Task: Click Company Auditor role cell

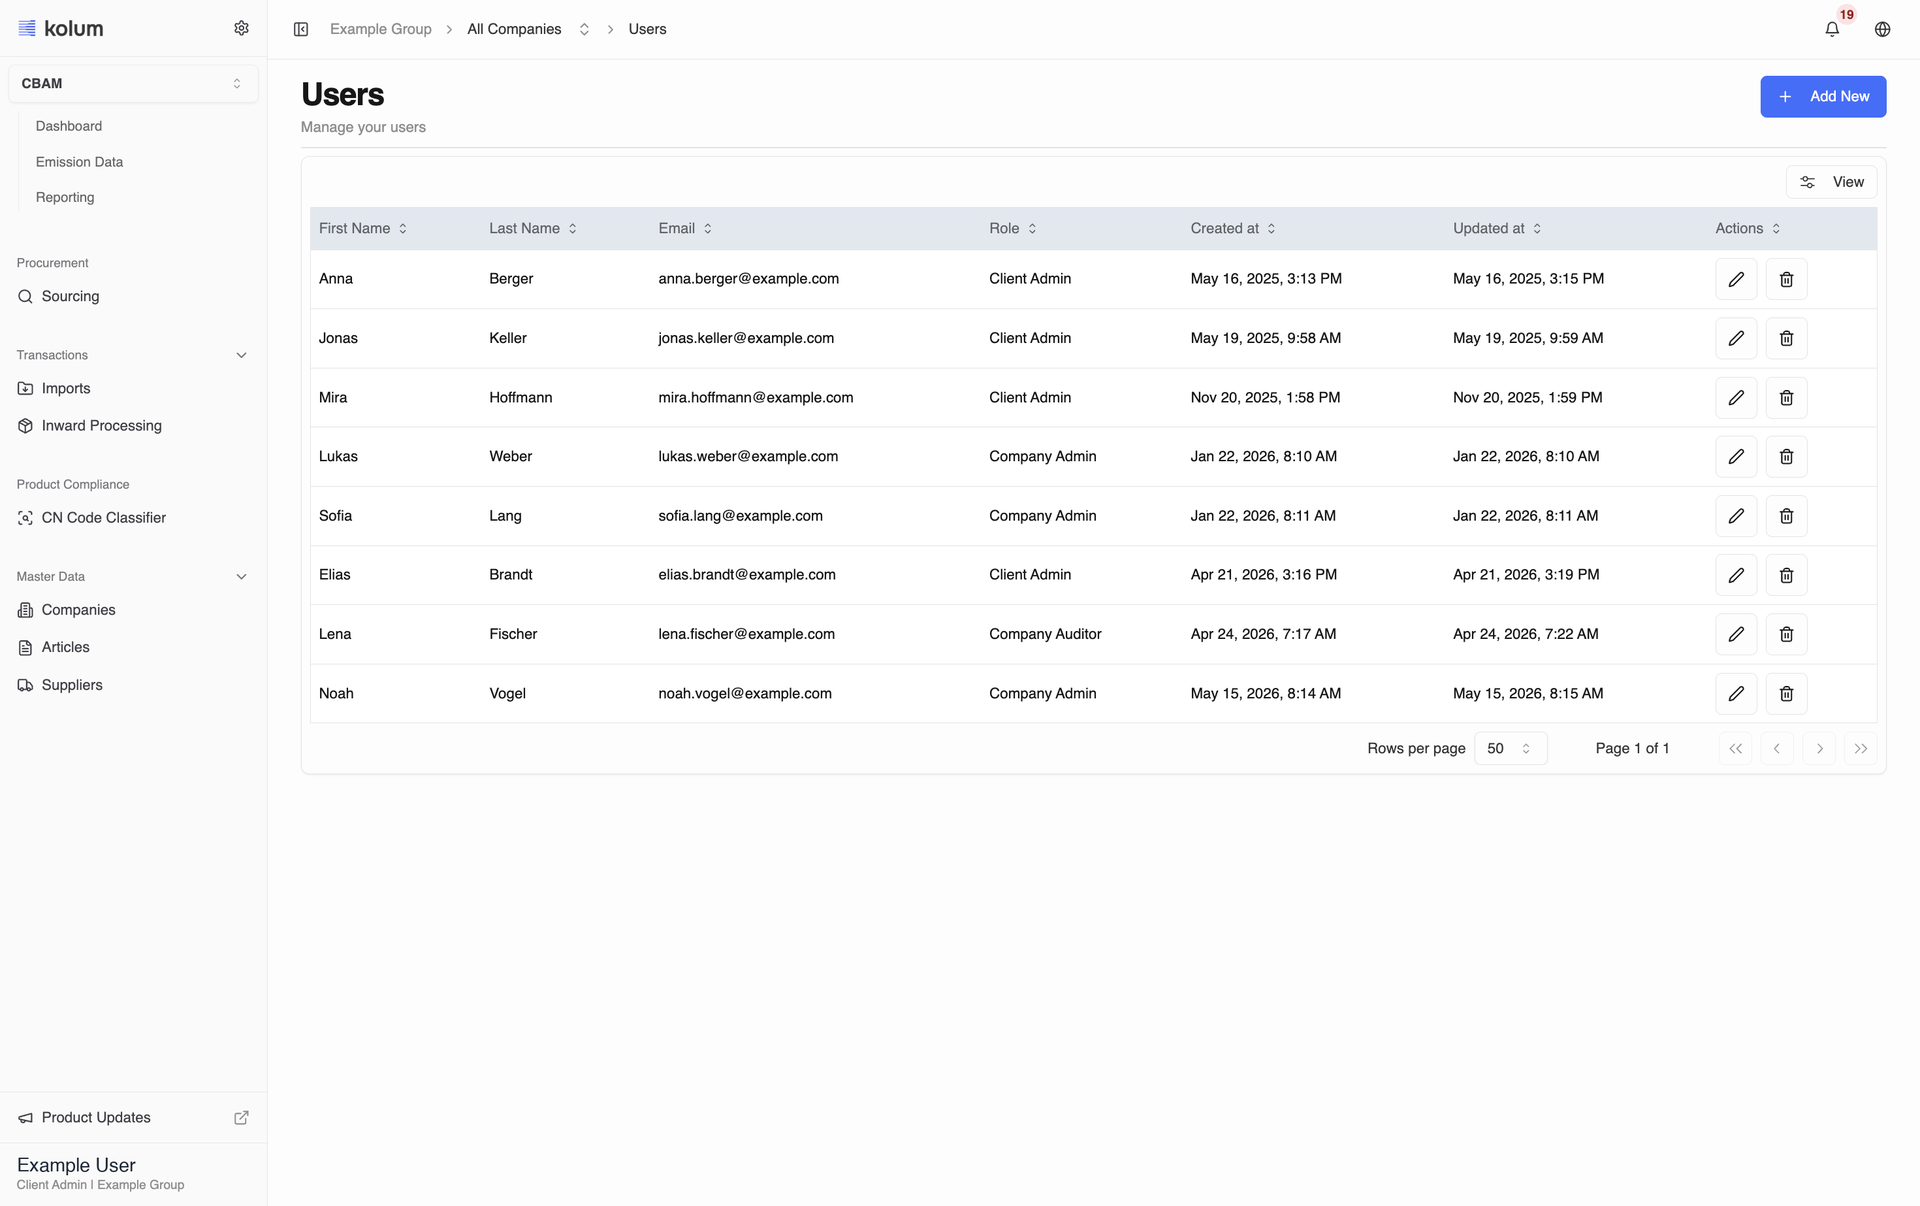Action: (x=1045, y=634)
